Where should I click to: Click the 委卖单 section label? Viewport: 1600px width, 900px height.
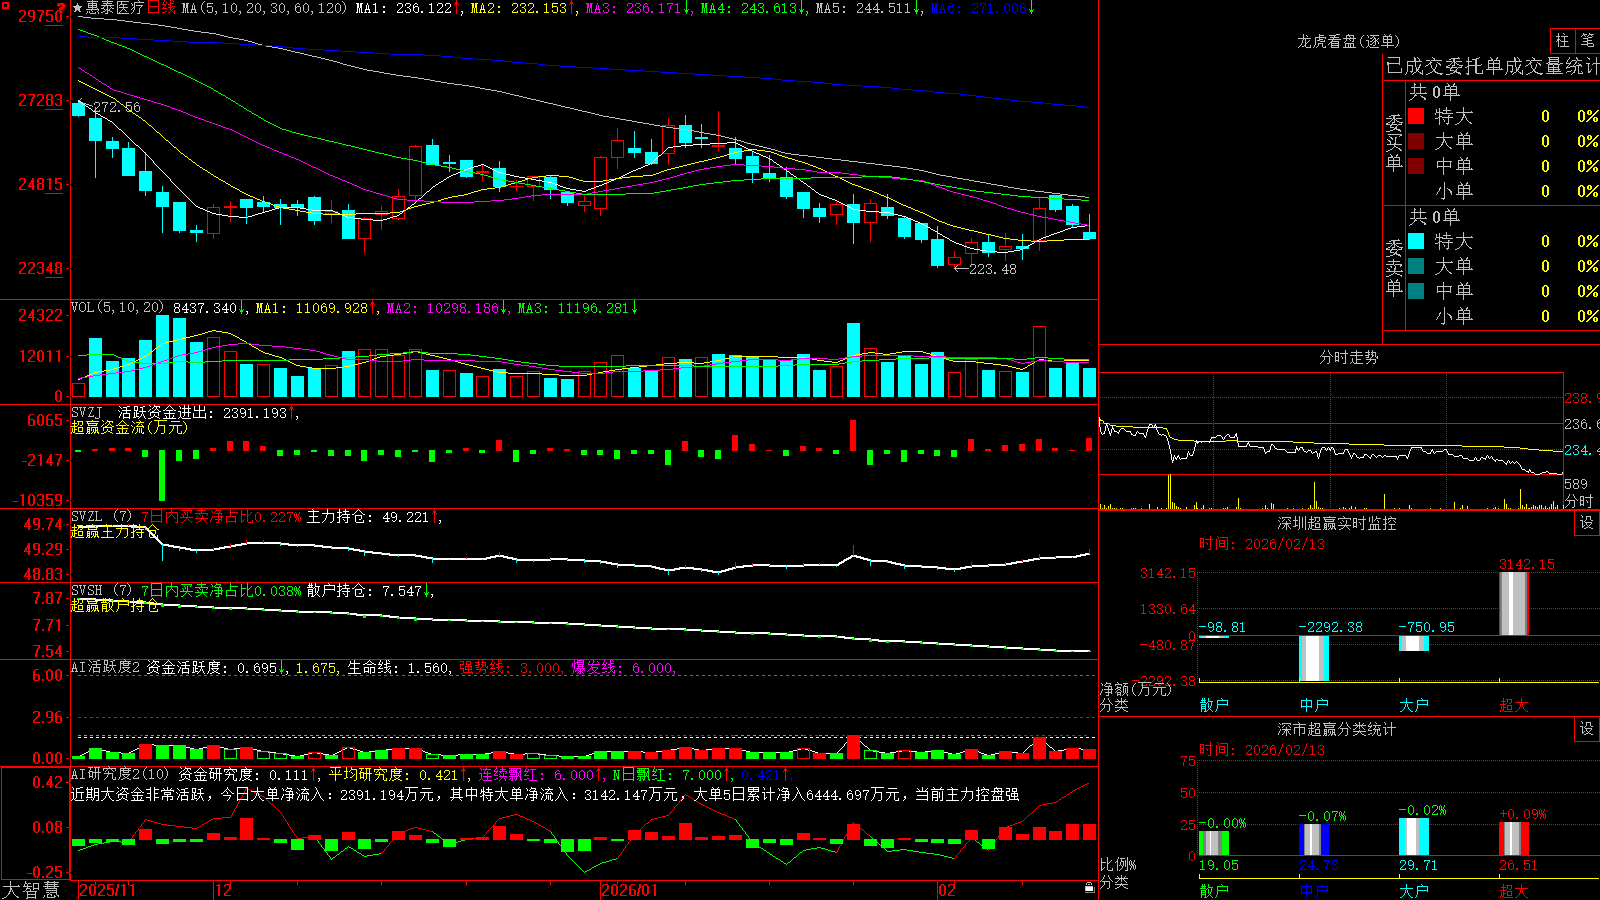[1394, 267]
